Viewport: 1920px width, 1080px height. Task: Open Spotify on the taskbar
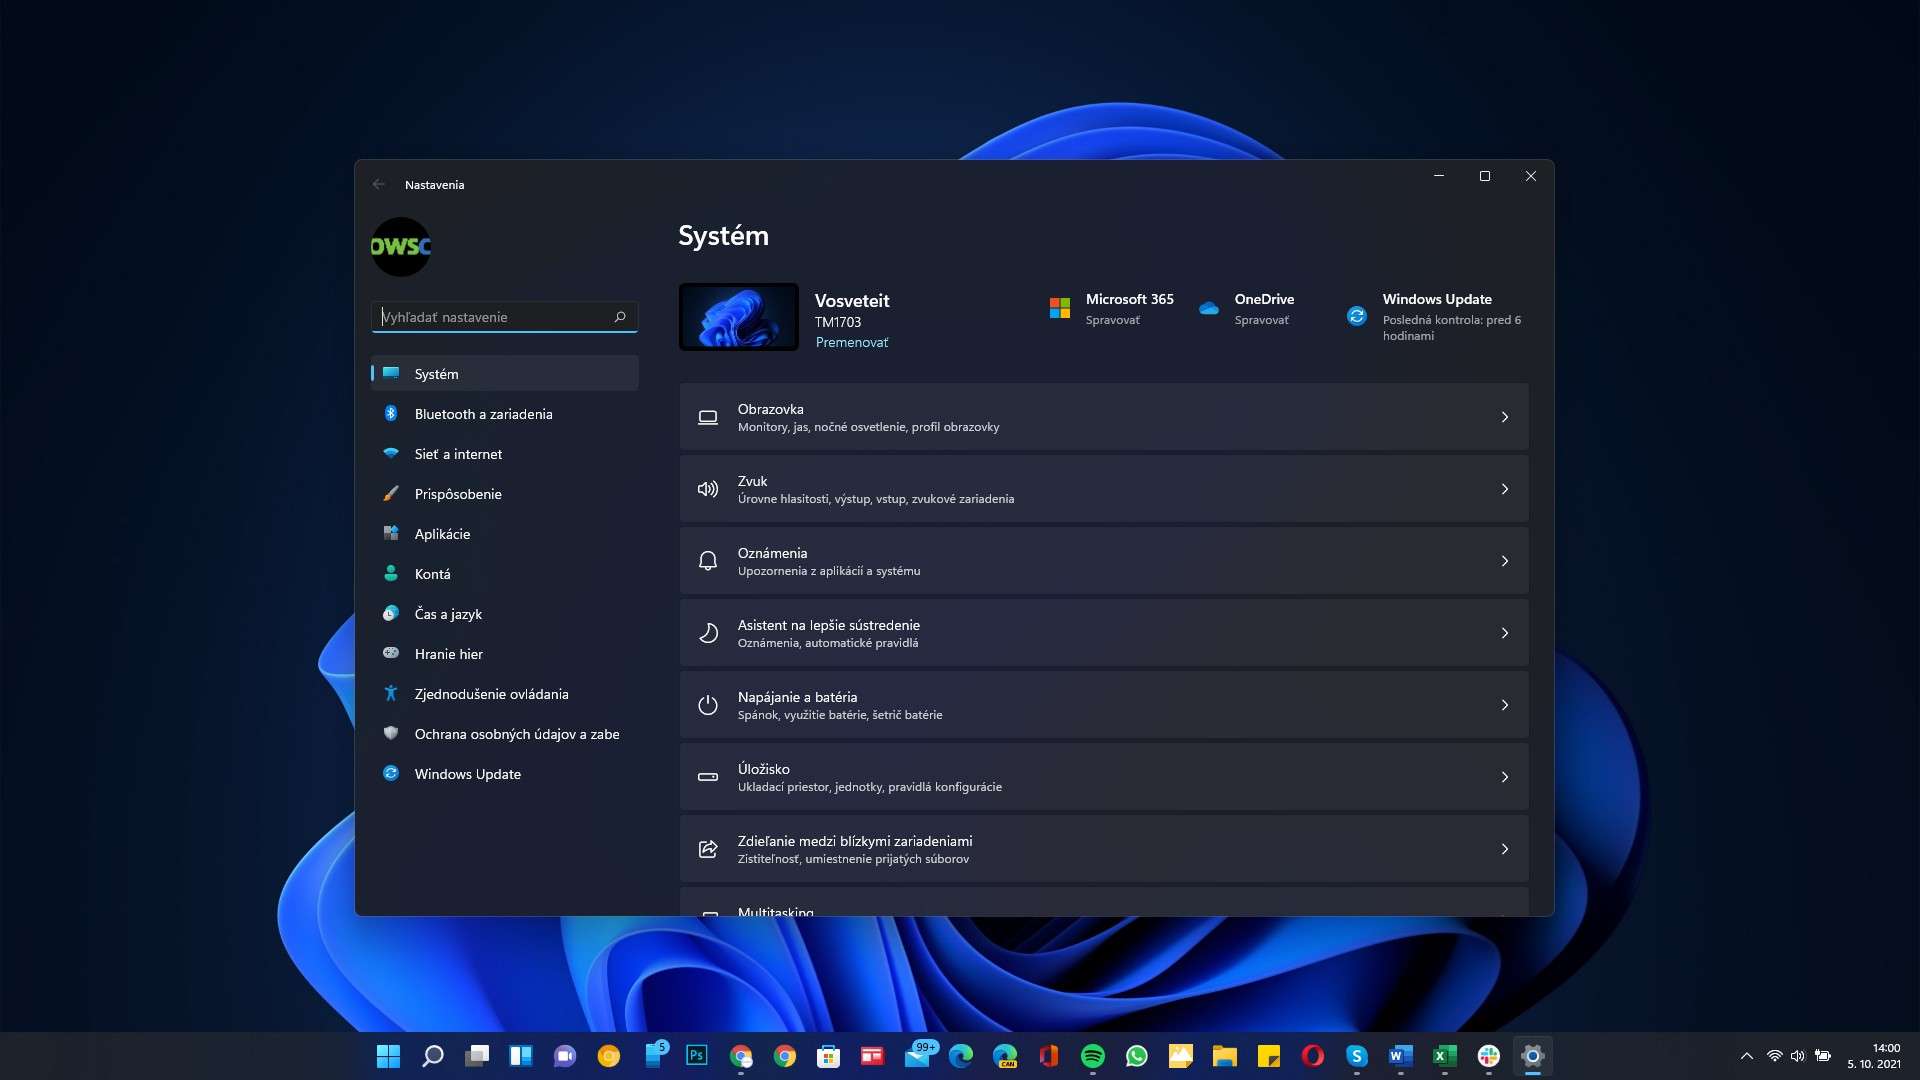[1093, 1056]
